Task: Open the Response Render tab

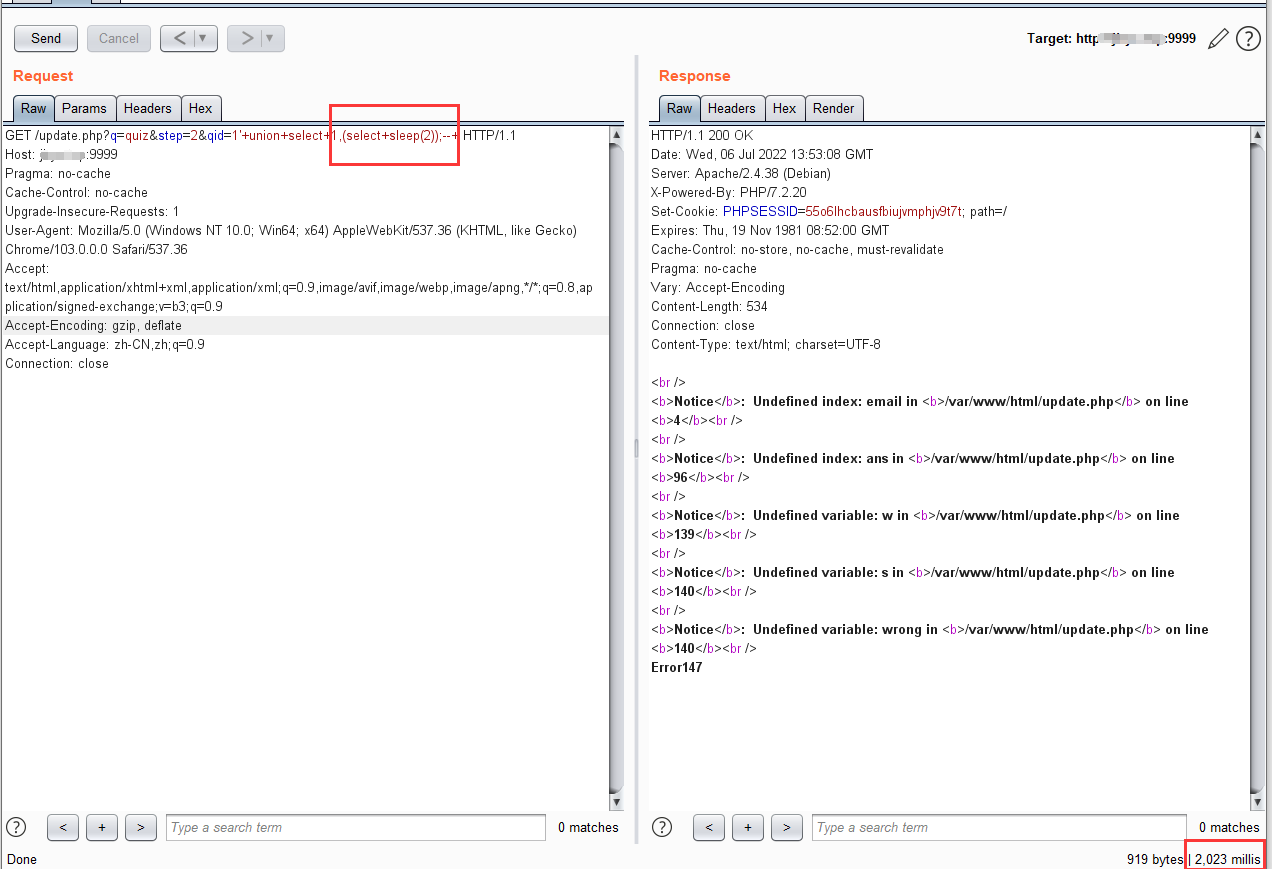Action: pos(834,108)
